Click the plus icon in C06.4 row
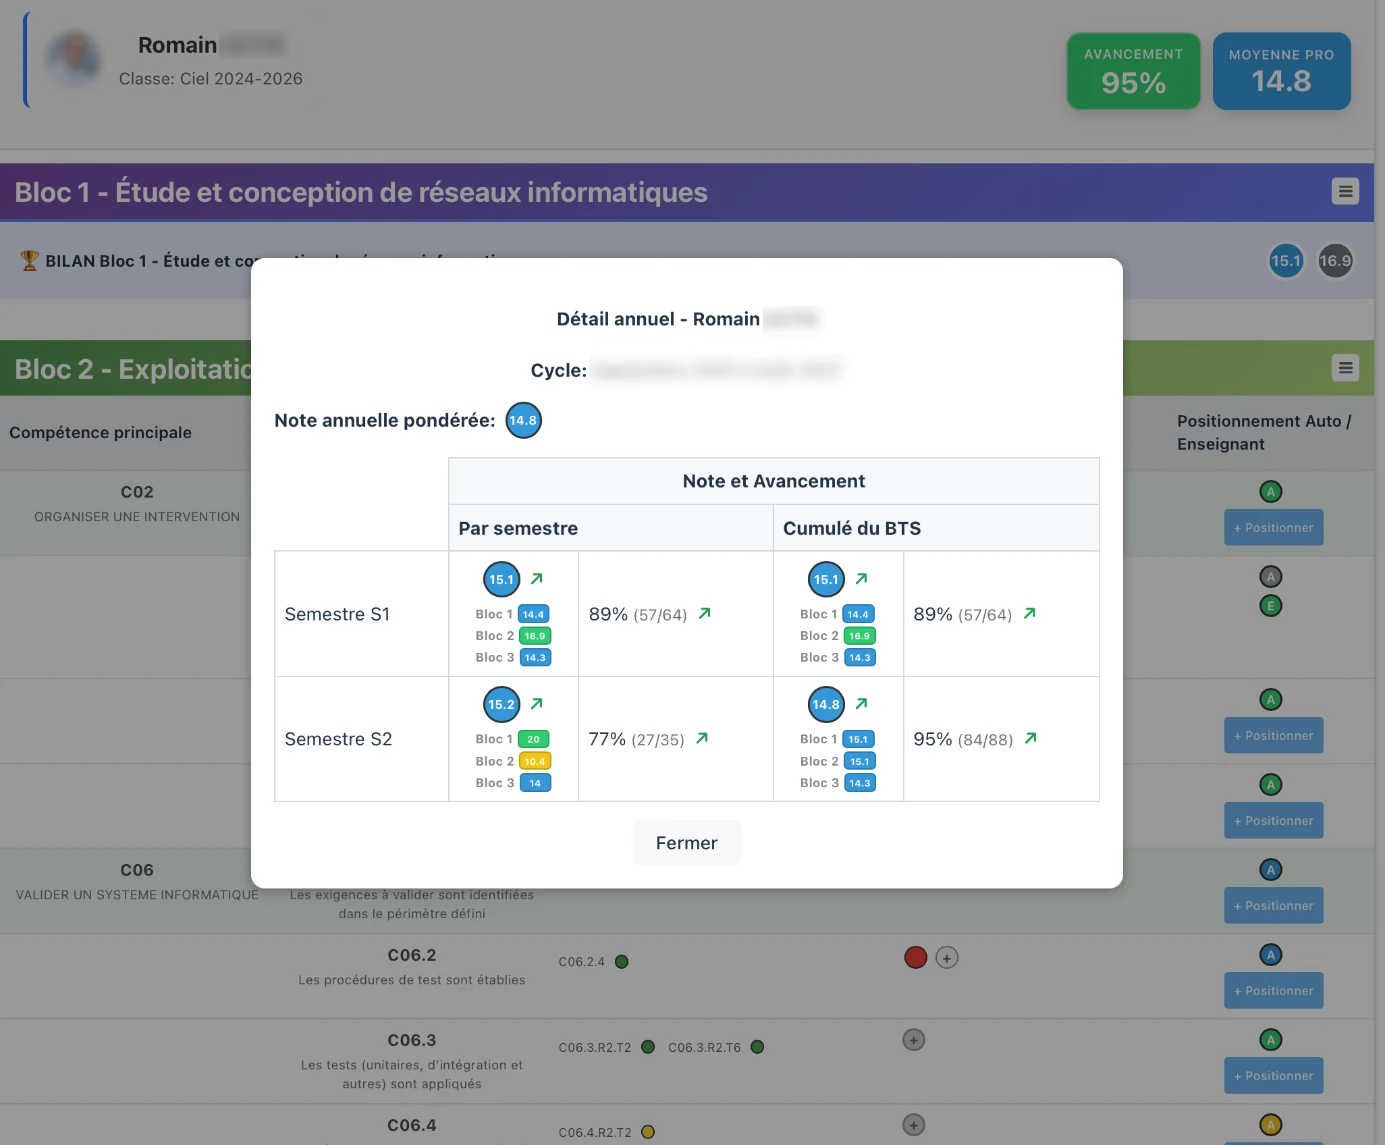The height and width of the screenshot is (1145, 1385). [914, 1124]
